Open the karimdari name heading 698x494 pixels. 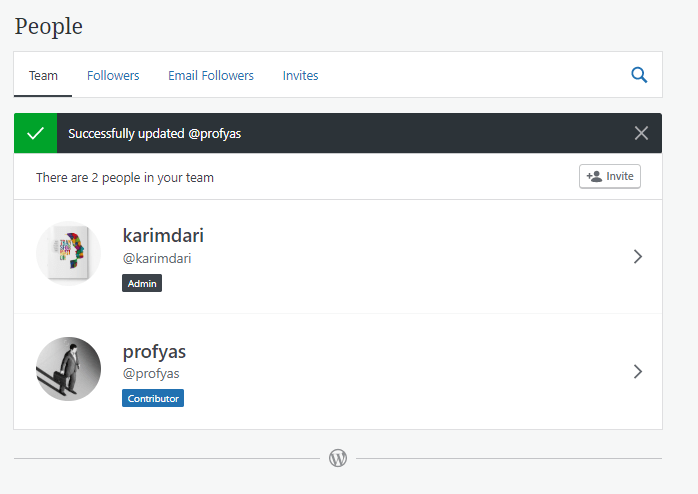coord(163,236)
